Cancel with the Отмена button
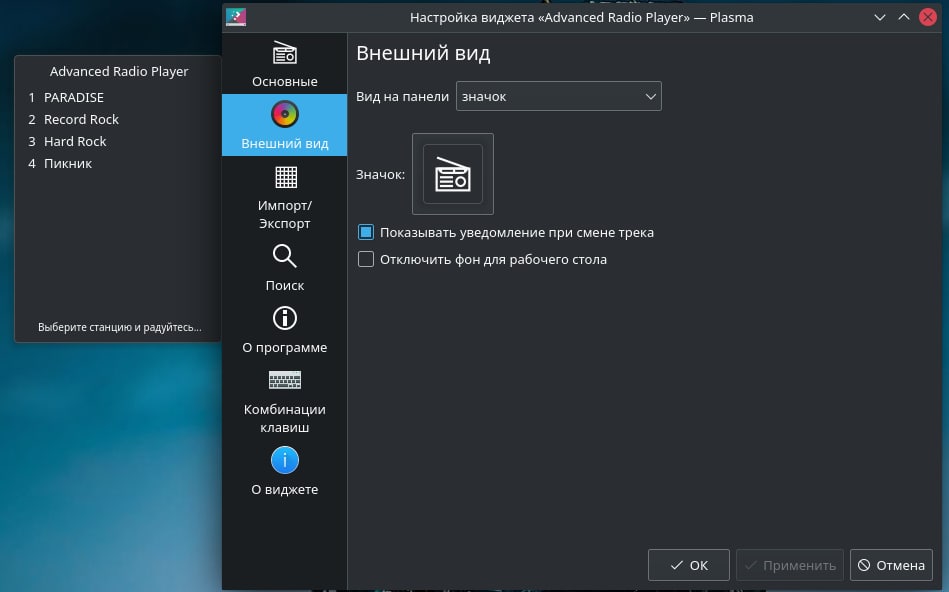Image resolution: width=949 pixels, height=592 pixels. 892,565
